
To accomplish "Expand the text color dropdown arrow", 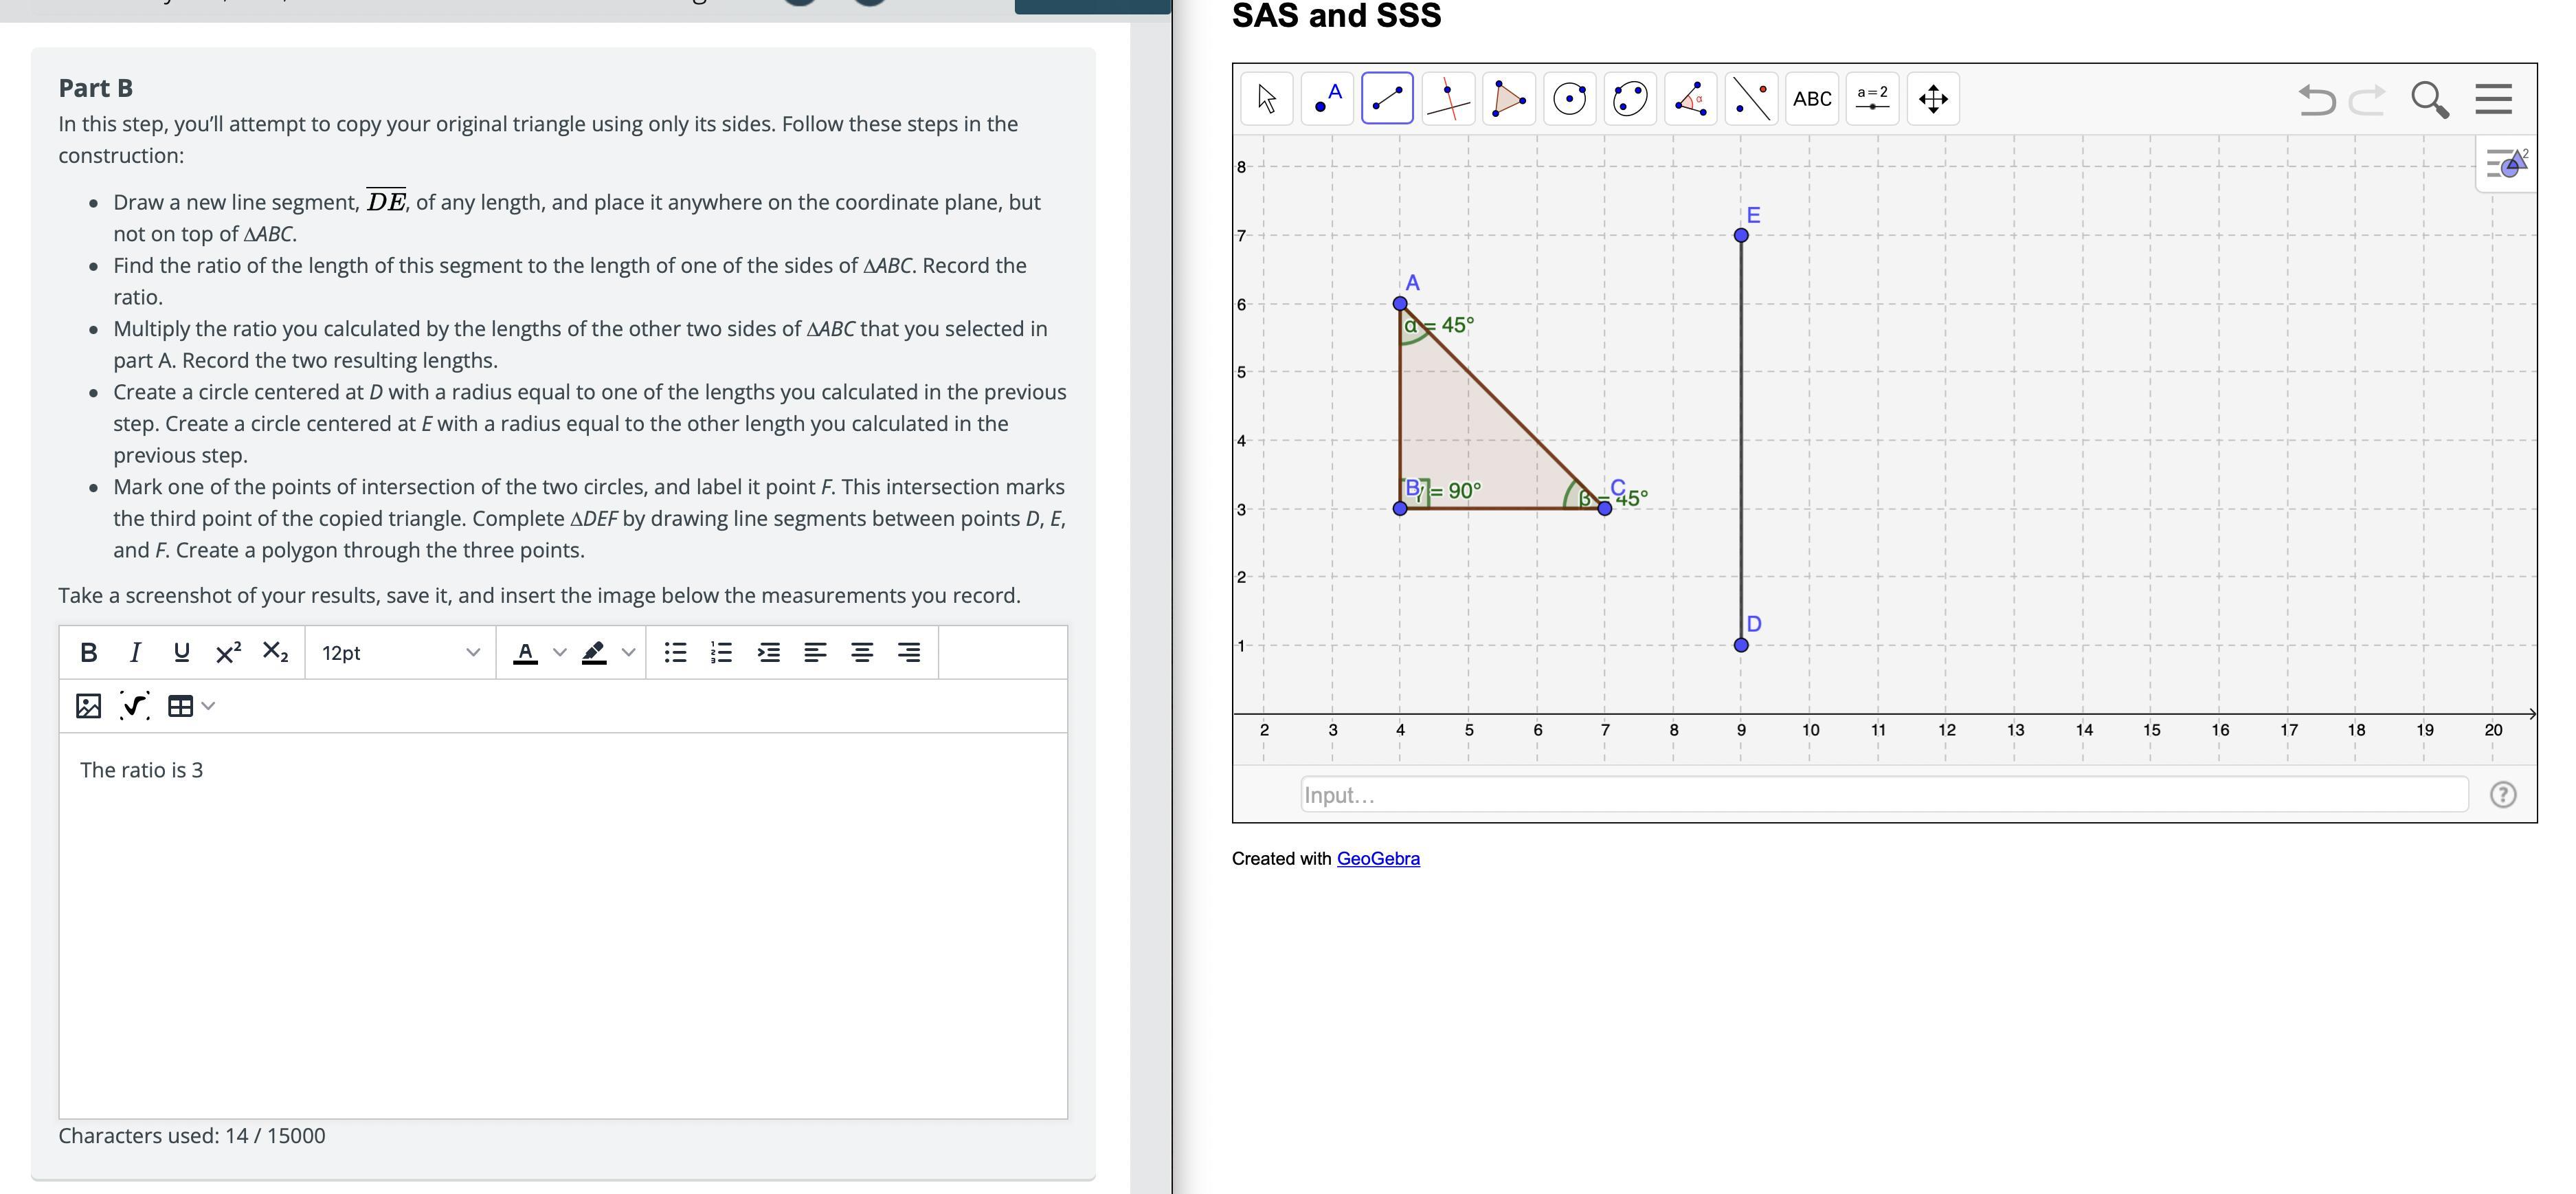I will 560,653.
